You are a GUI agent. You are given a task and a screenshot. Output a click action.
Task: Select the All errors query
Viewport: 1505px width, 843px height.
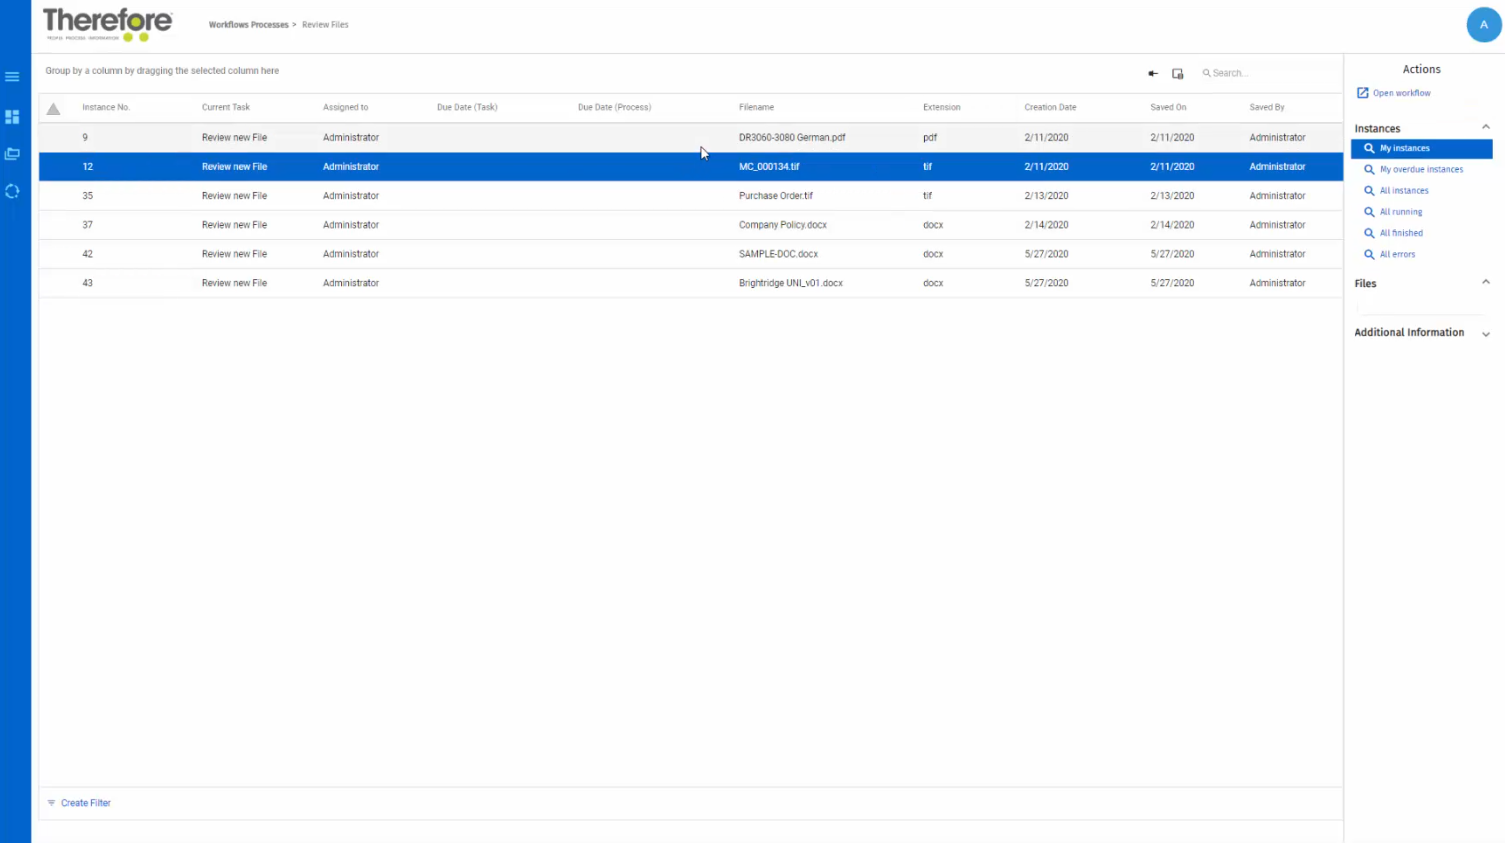tap(1397, 254)
